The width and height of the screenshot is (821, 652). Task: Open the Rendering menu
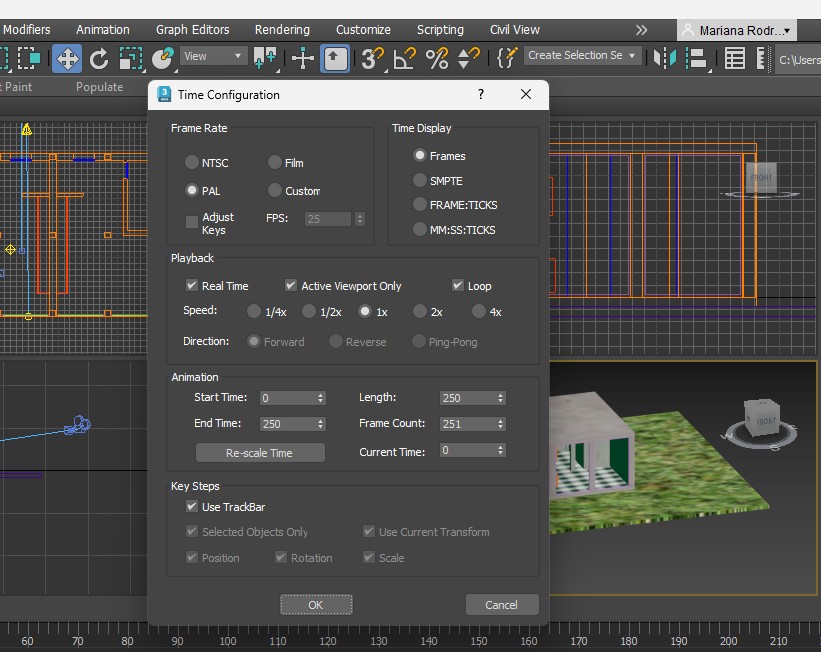pyautogui.click(x=282, y=30)
